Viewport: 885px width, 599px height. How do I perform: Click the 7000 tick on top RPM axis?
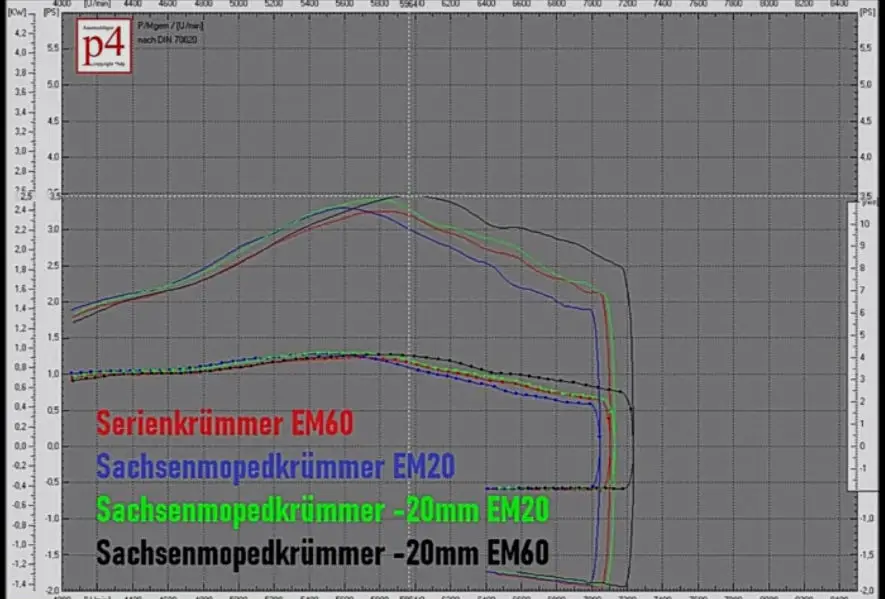pos(593,4)
